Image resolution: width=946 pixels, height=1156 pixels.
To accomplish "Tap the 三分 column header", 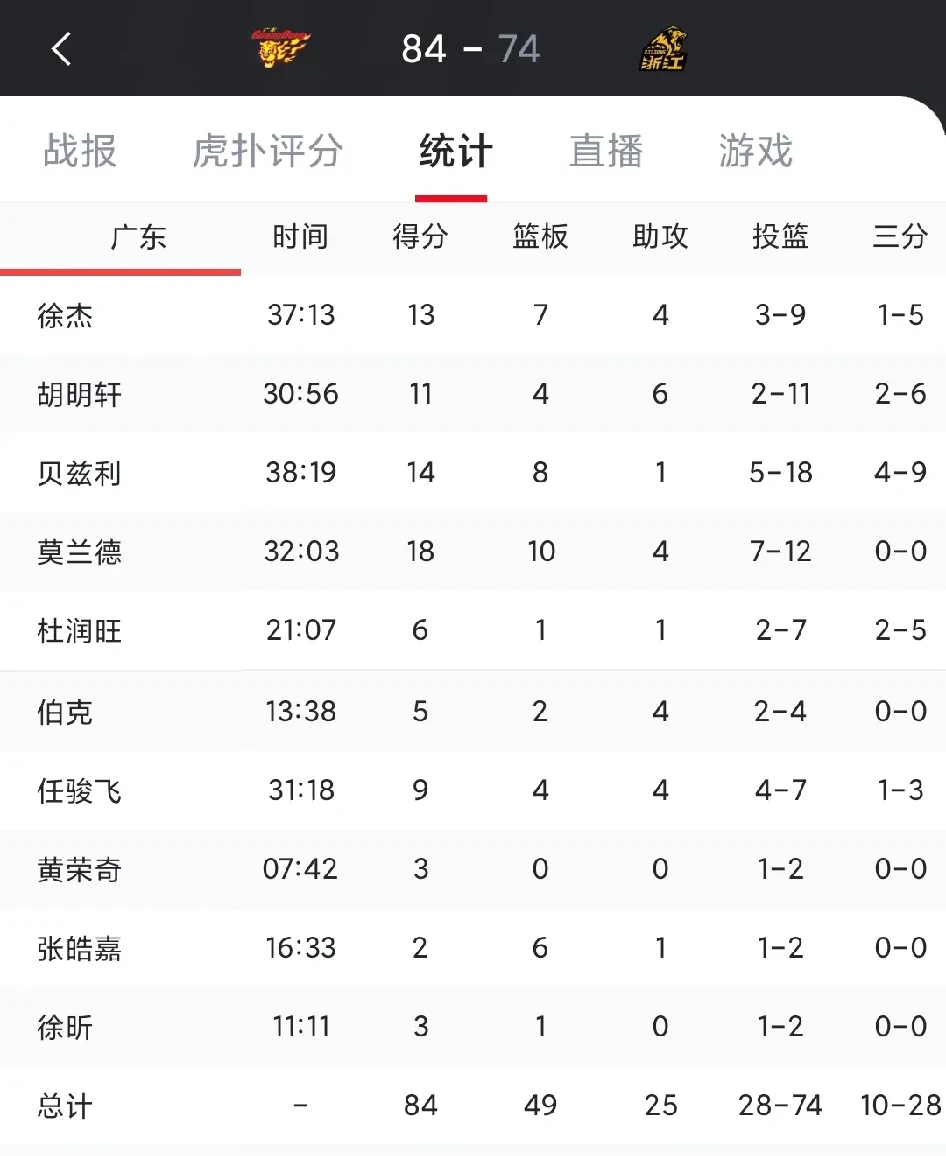I will (900, 237).
